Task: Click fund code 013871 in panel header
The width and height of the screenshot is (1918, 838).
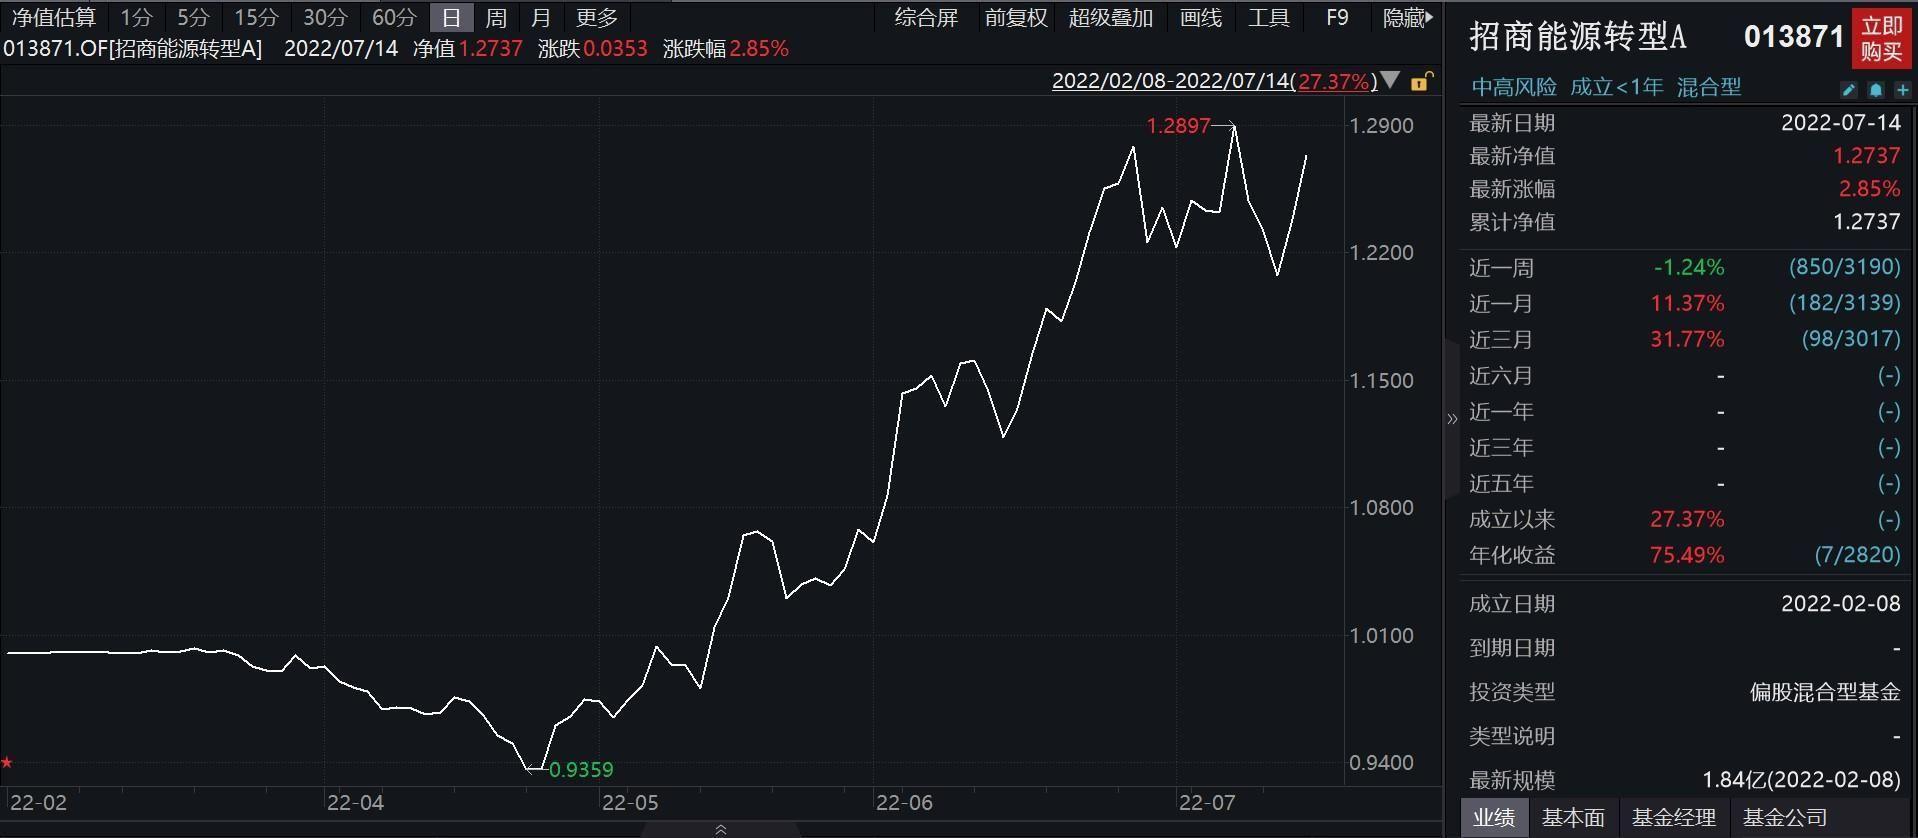Action: [x=1794, y=38]
